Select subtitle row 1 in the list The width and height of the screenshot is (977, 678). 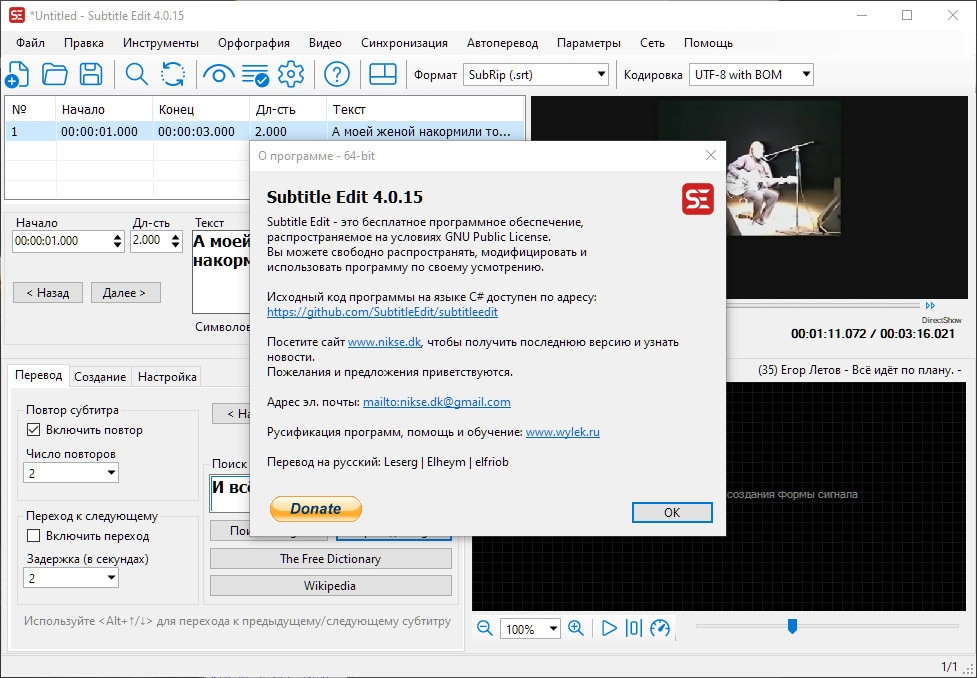(265, 131)
